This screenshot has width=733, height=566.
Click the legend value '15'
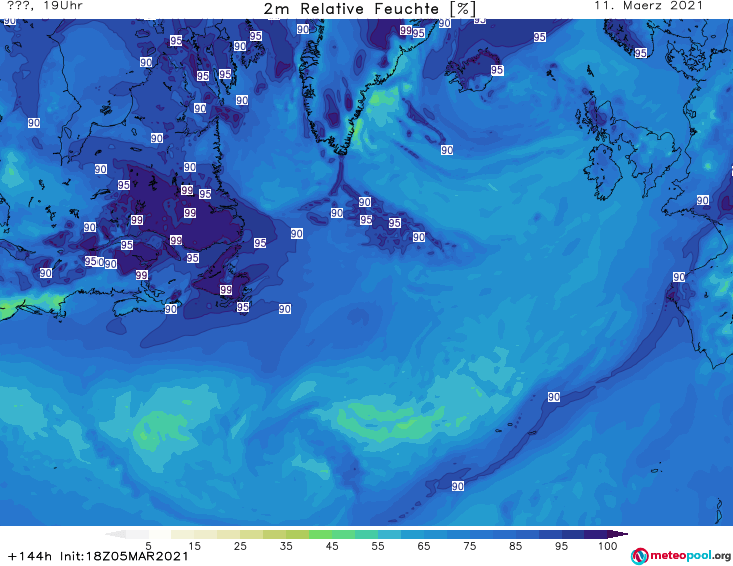coord(194,546)
